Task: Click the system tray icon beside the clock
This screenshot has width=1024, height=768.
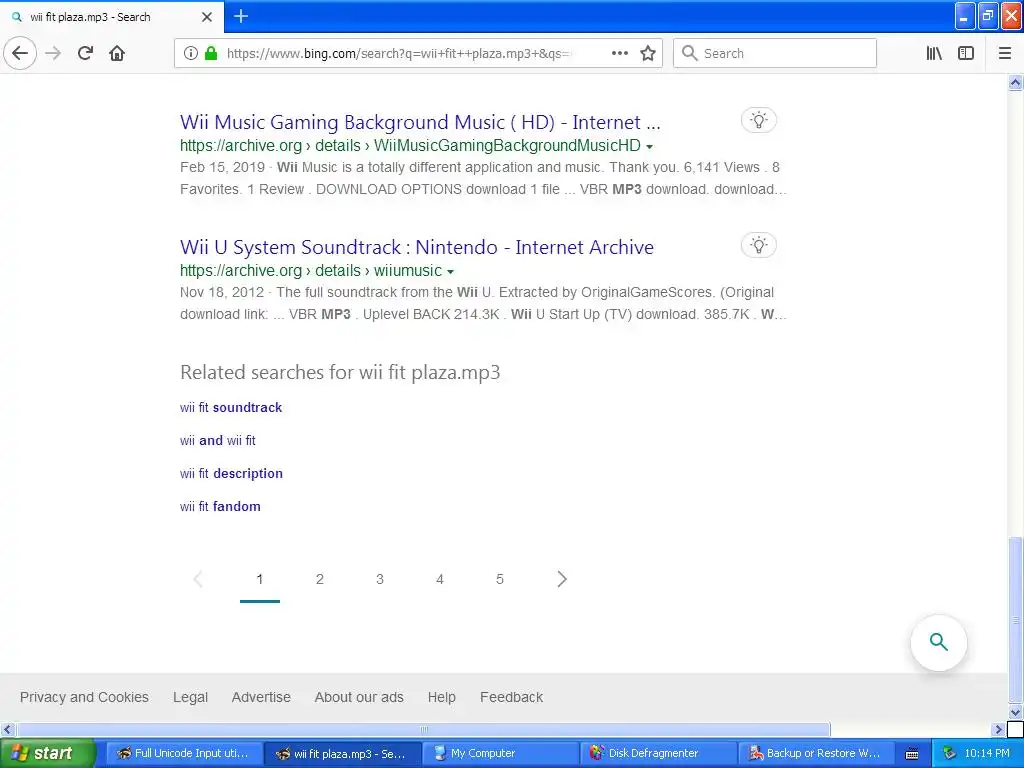Action: 950,754
